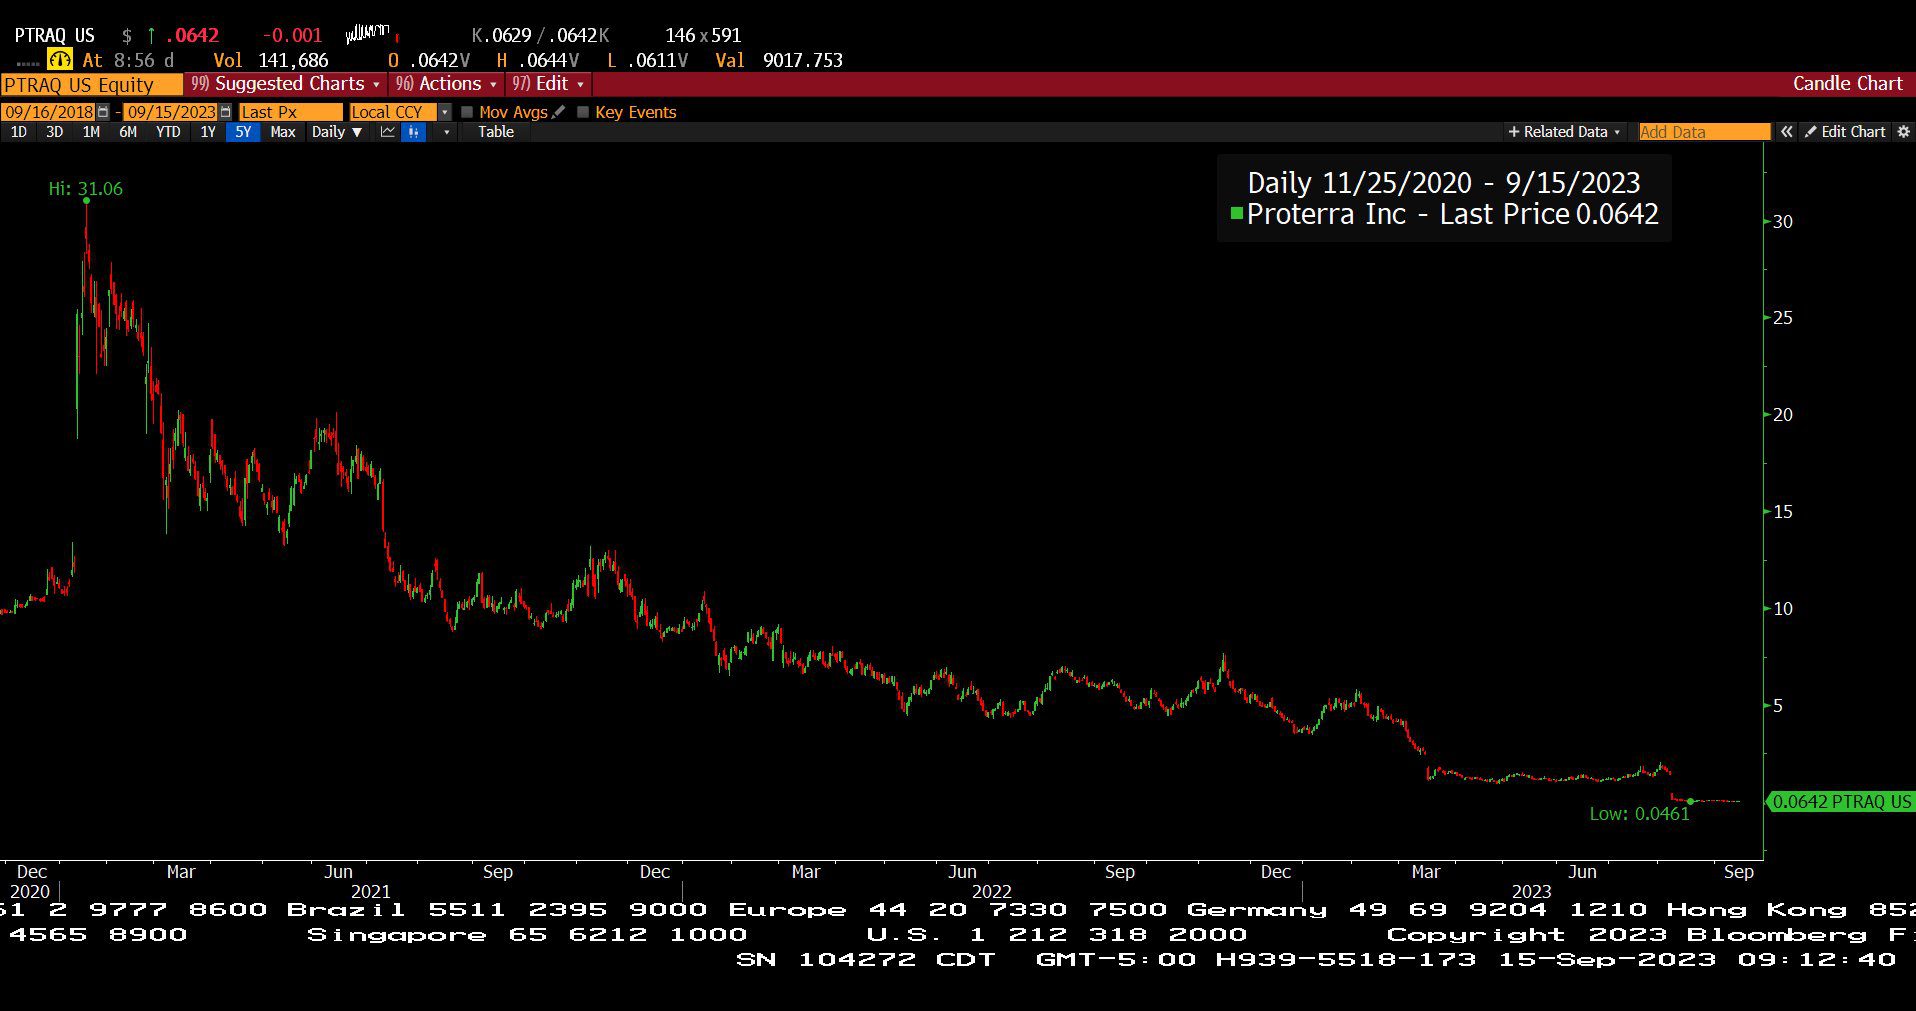Screen dimensions: 1916x1011
Task: Click the -0.001 net change value
Action: (292, 35)
